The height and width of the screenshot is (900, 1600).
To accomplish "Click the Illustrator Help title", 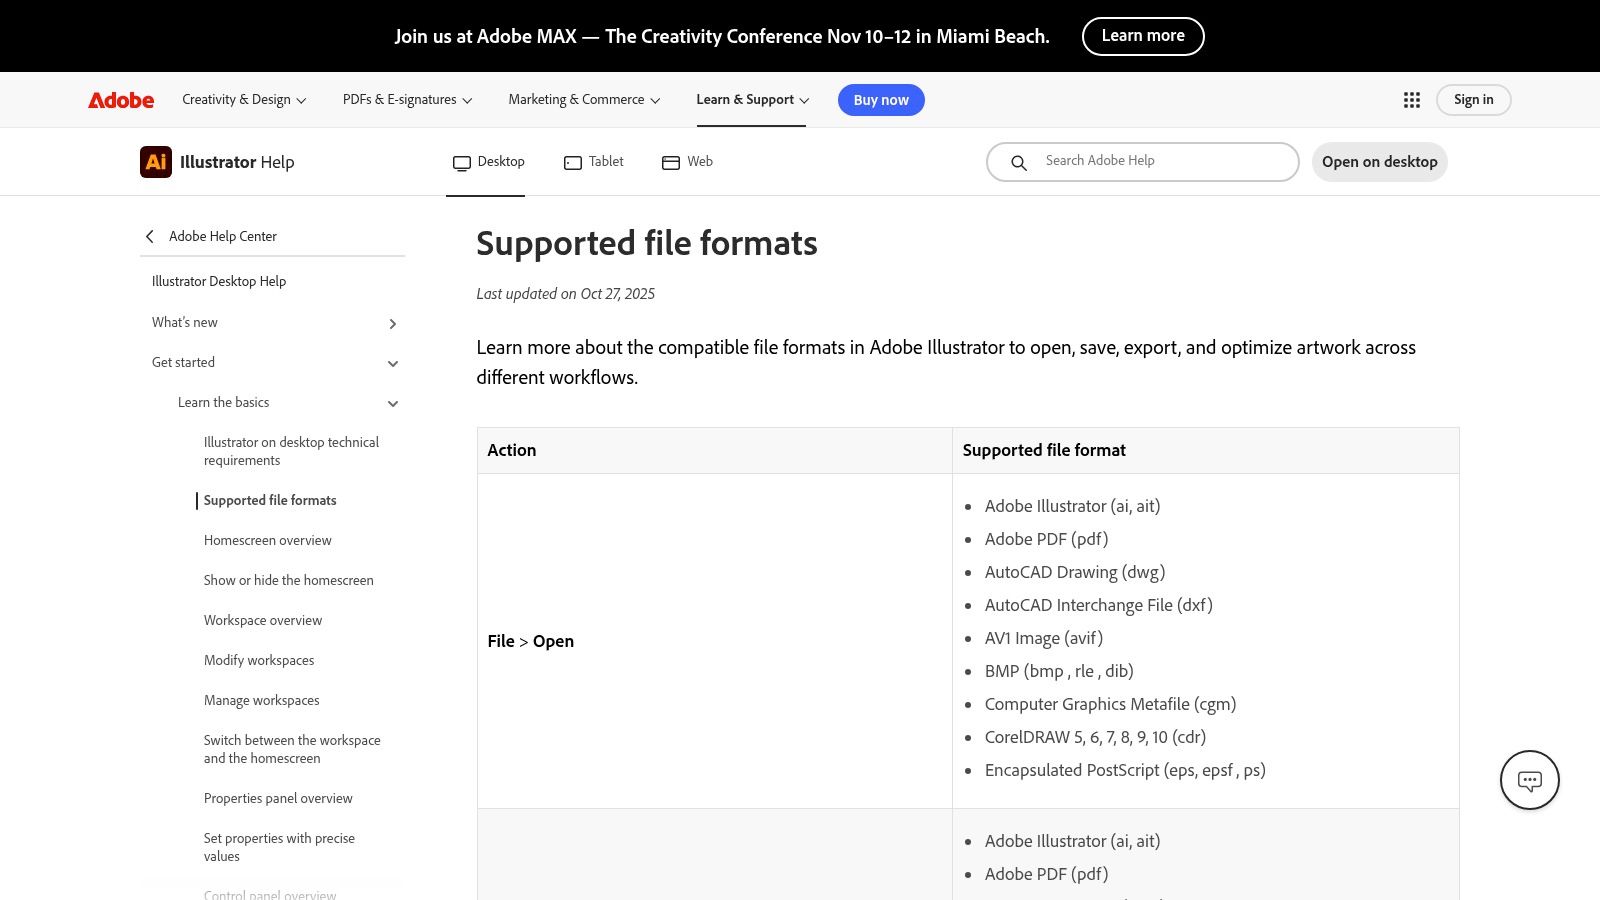I will [237, 162].
